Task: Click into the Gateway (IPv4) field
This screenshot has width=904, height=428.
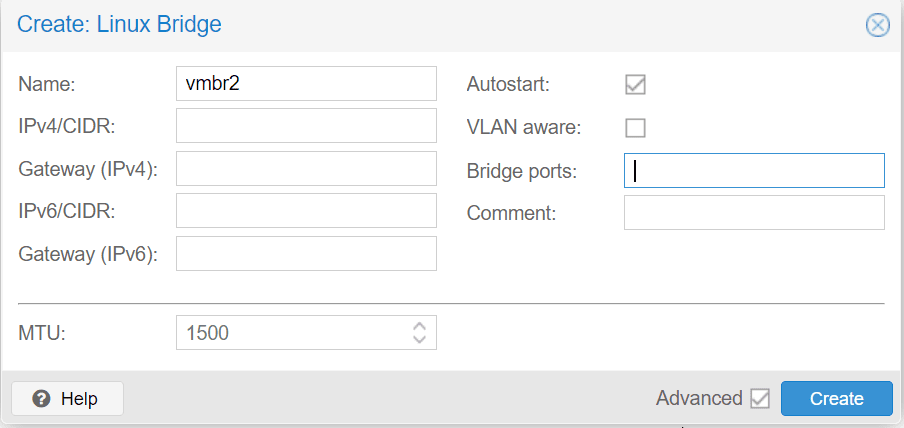Action: click(x=306, y=168)
